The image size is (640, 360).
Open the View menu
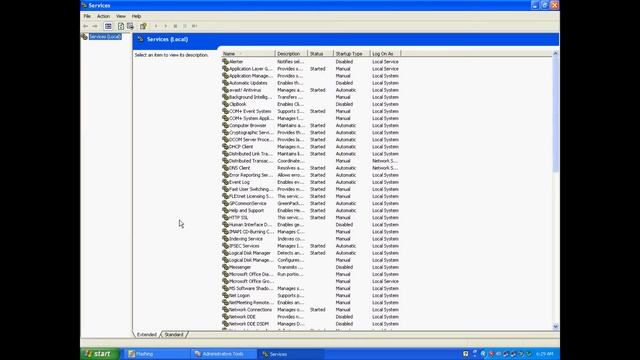point(121,16)
